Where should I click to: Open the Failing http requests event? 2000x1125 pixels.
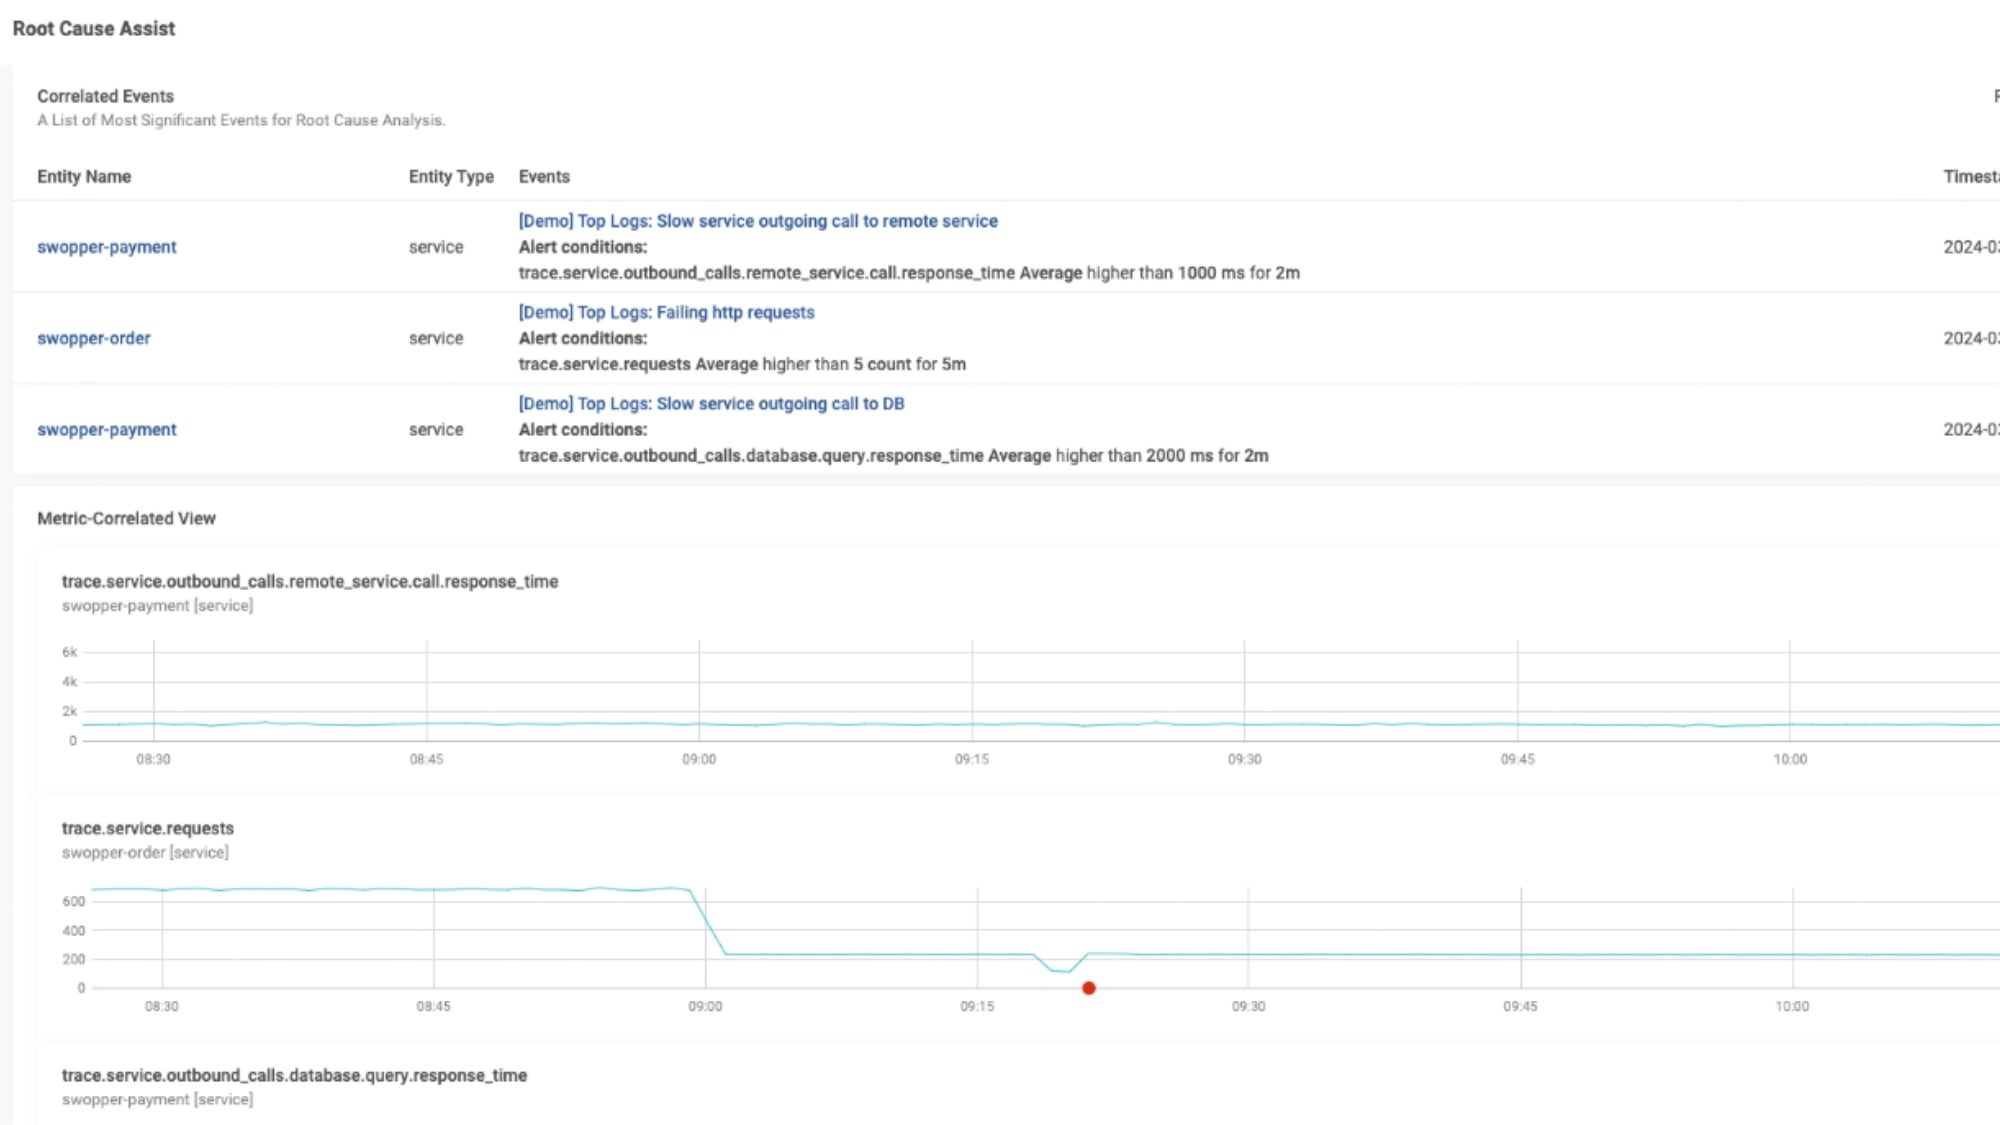pyautogui.click(x=666, y=312)
